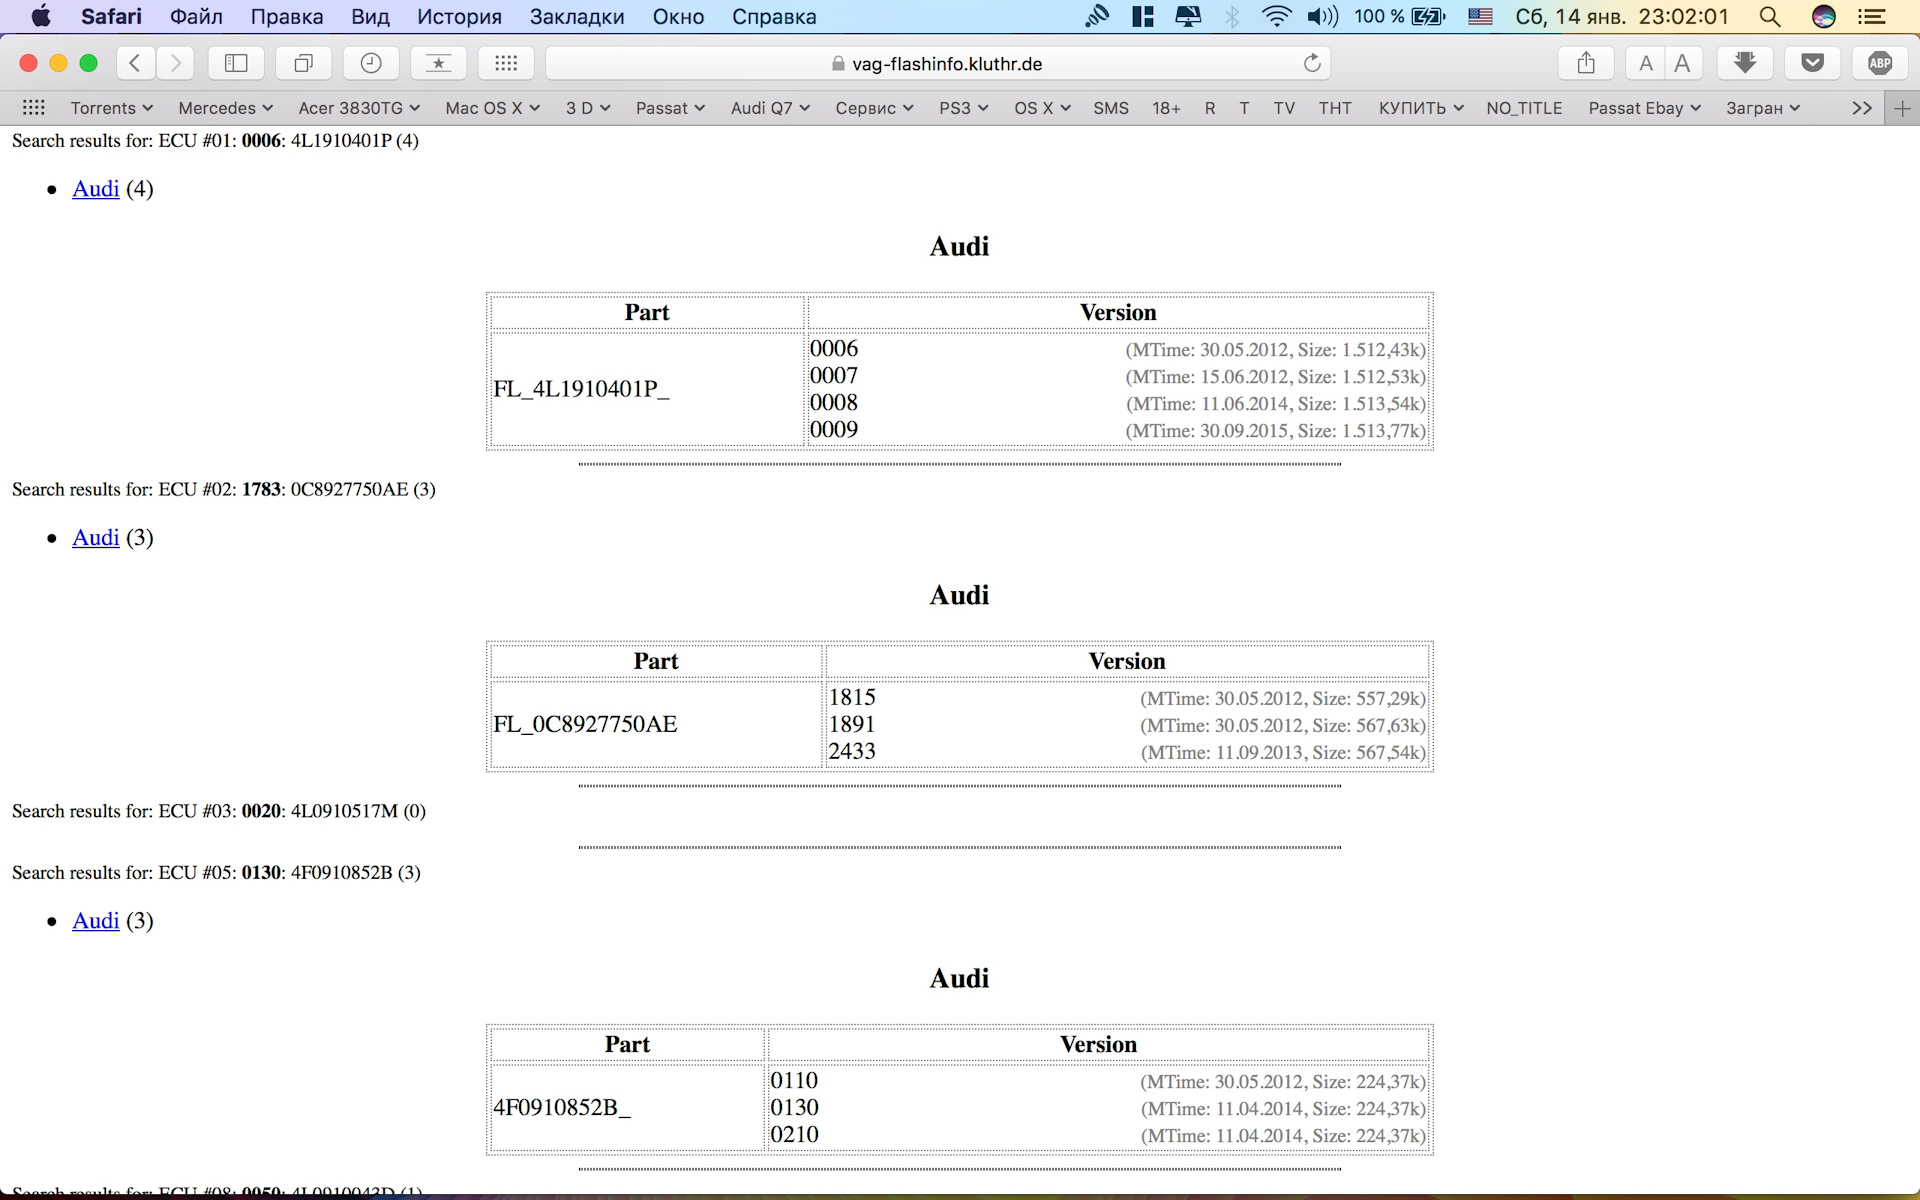Open the battery status menu
The image size is (1920, 1200).
[x=1400, y=16]
